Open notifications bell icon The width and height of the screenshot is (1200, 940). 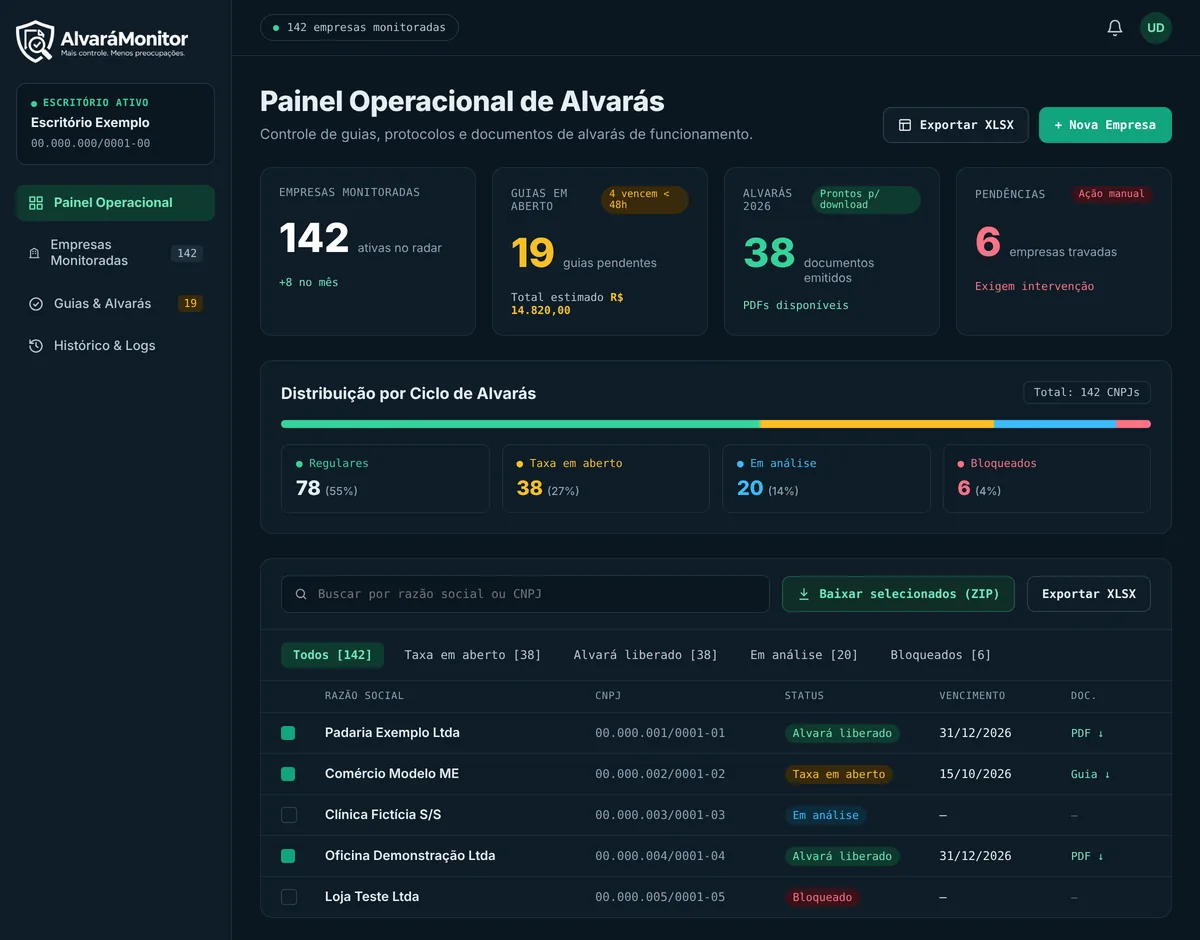click(x=1115, y=28)
